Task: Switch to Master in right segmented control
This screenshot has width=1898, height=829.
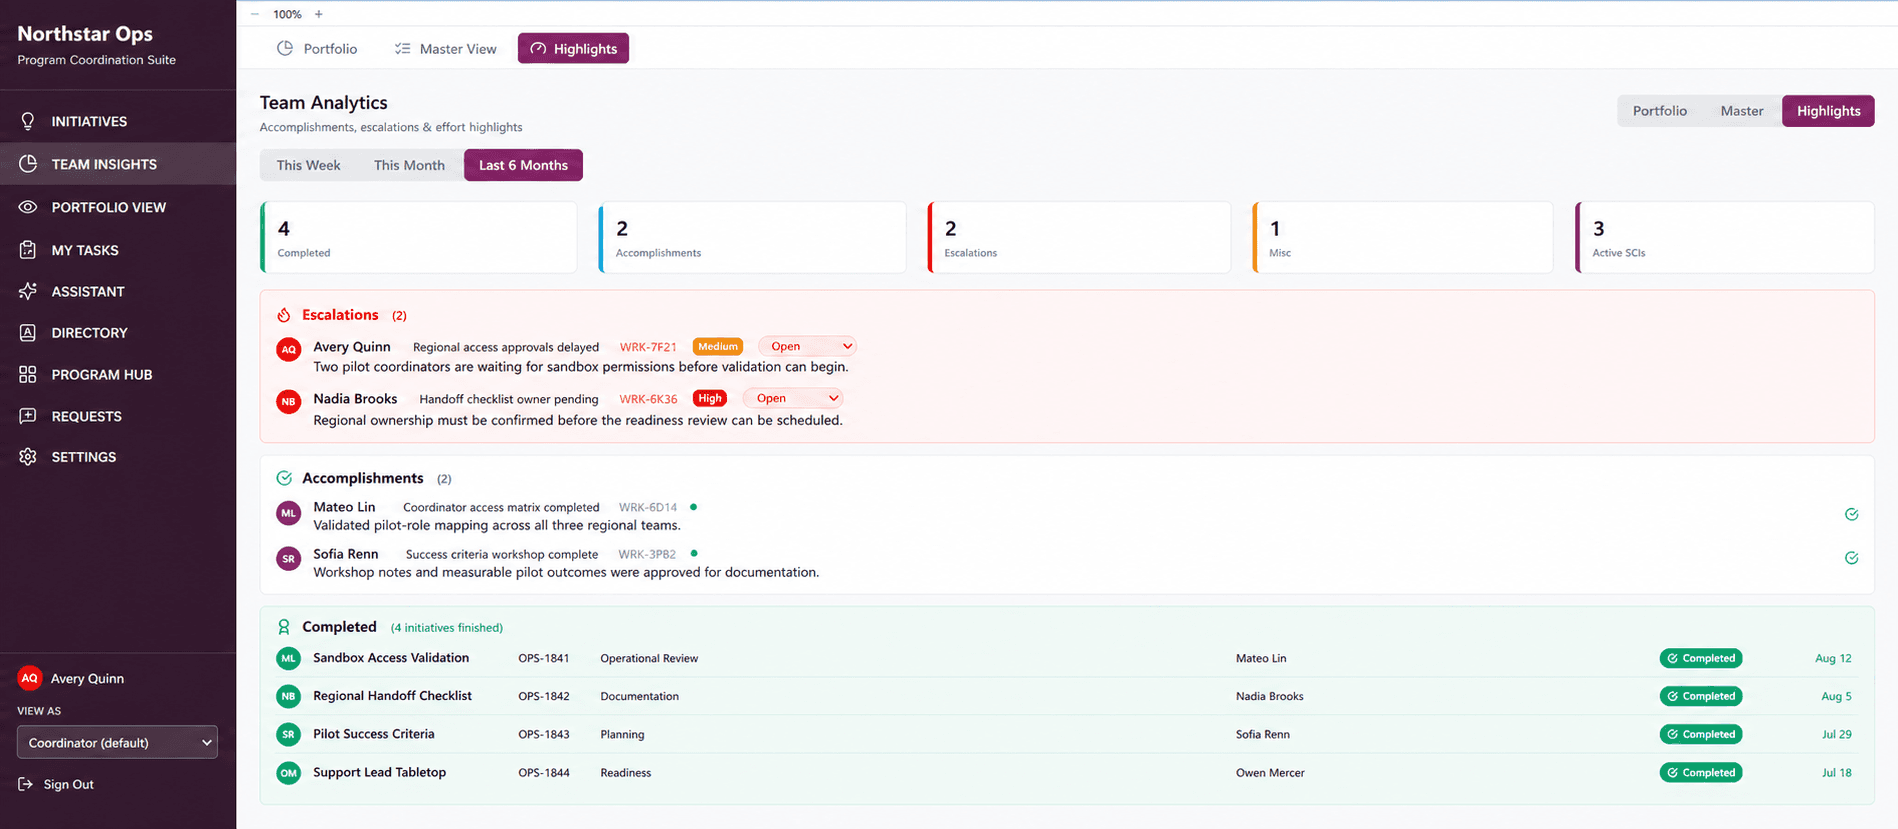Action: (1741, 111)
